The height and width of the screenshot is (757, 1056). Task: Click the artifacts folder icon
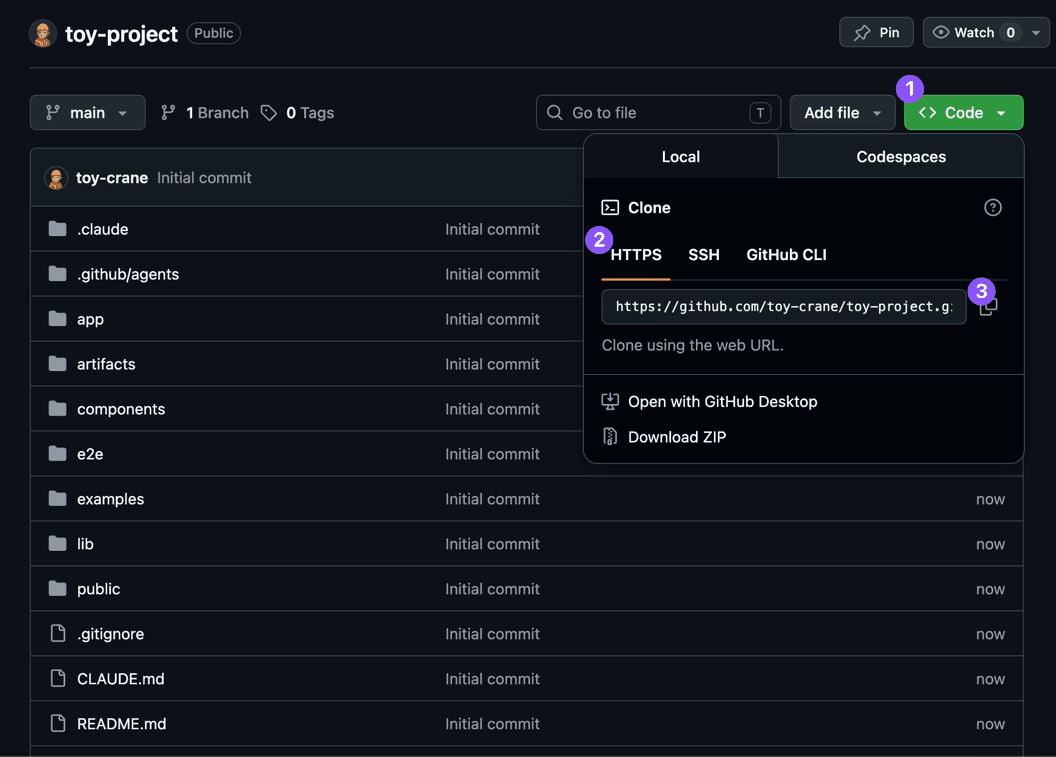[x=58, y=364]
